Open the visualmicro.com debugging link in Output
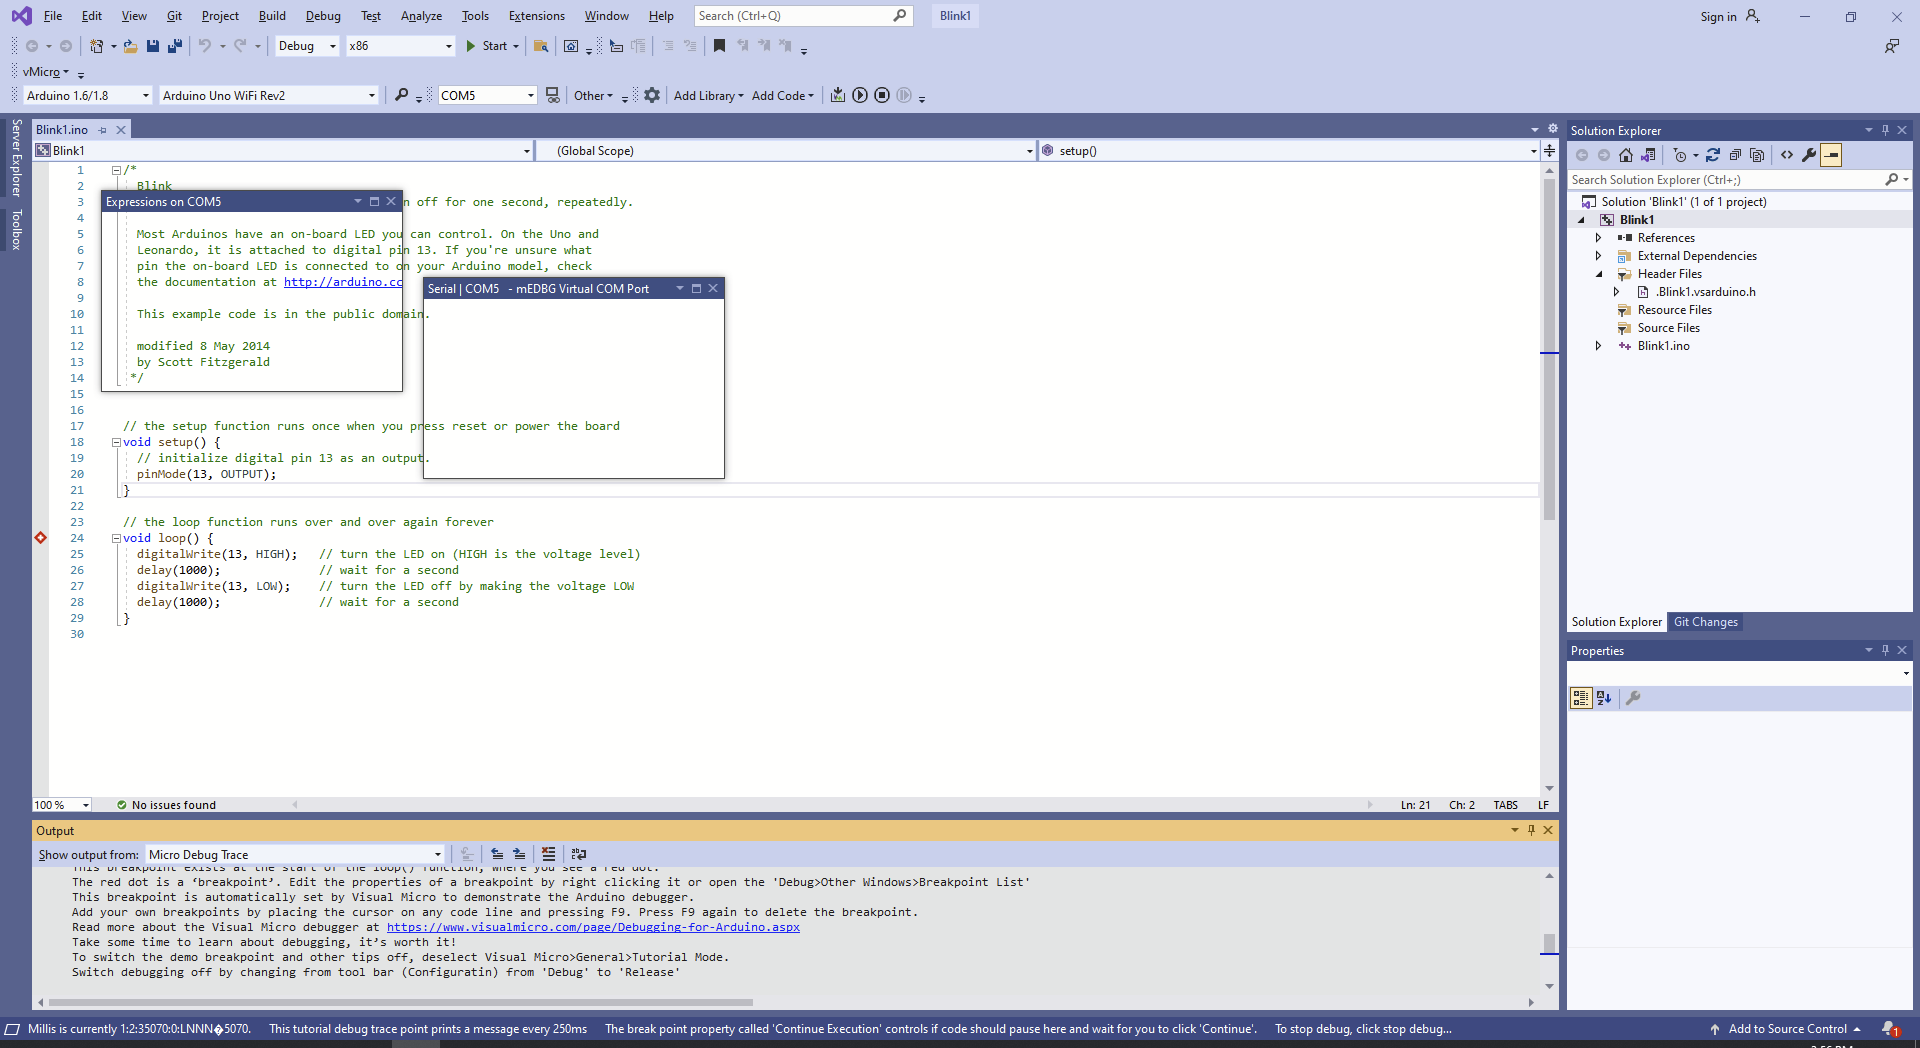 pos(593,927)
